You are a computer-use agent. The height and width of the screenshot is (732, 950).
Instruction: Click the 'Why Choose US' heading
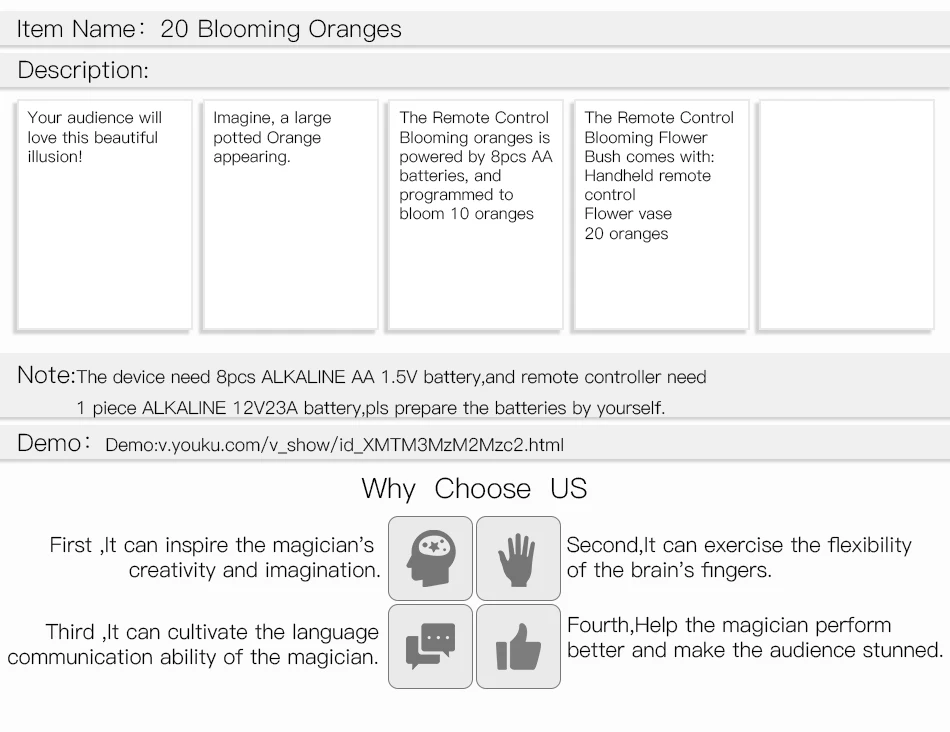[x=474, y=488]
